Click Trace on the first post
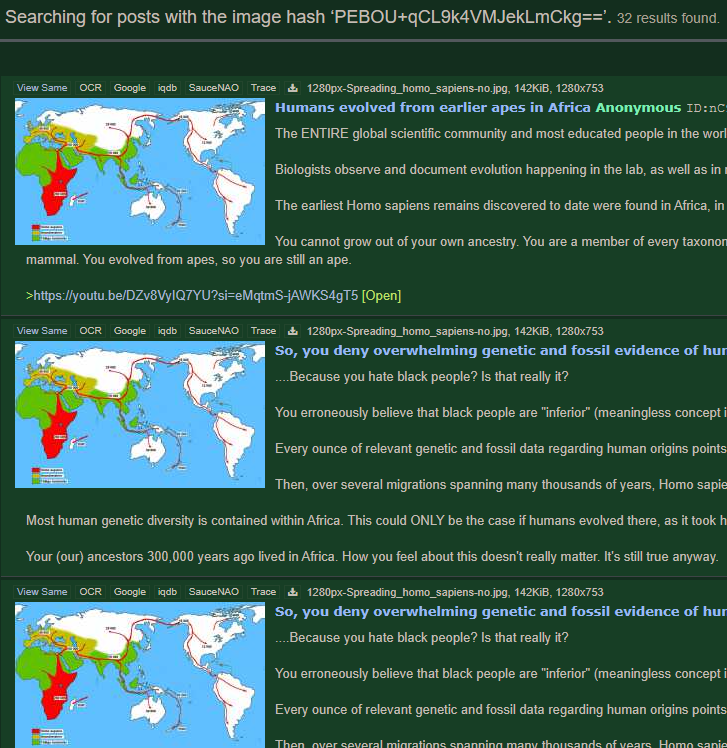Viewport: 727px width, 748px height. [263, 88]
